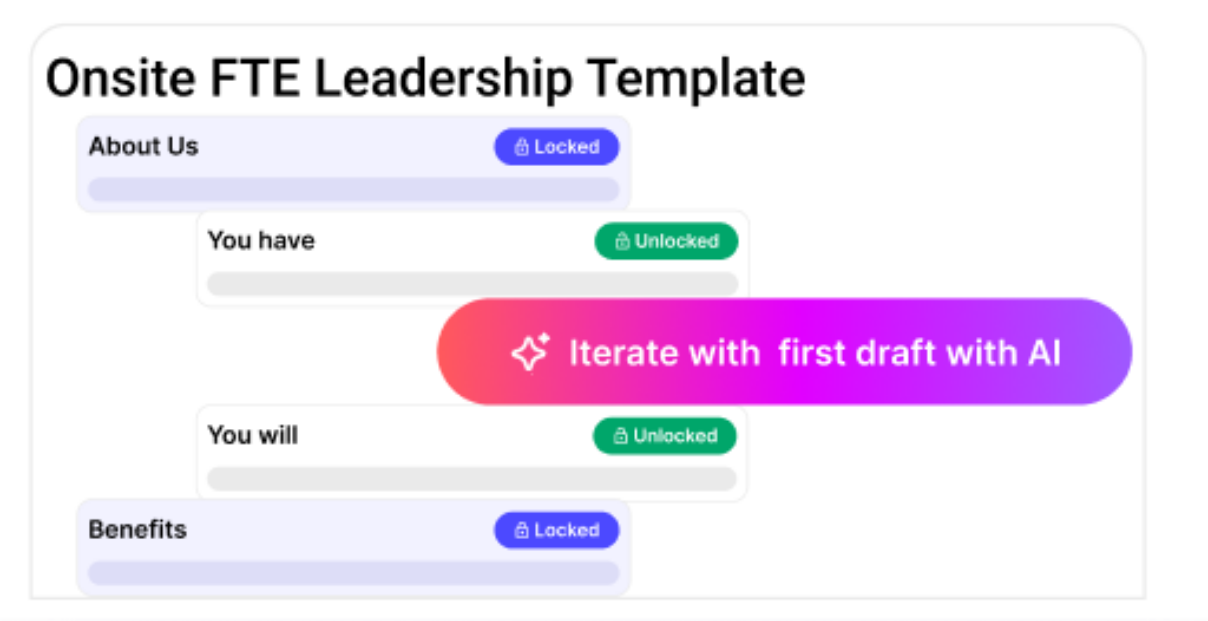Click the open padlock icon beside You have

point(622,241)
